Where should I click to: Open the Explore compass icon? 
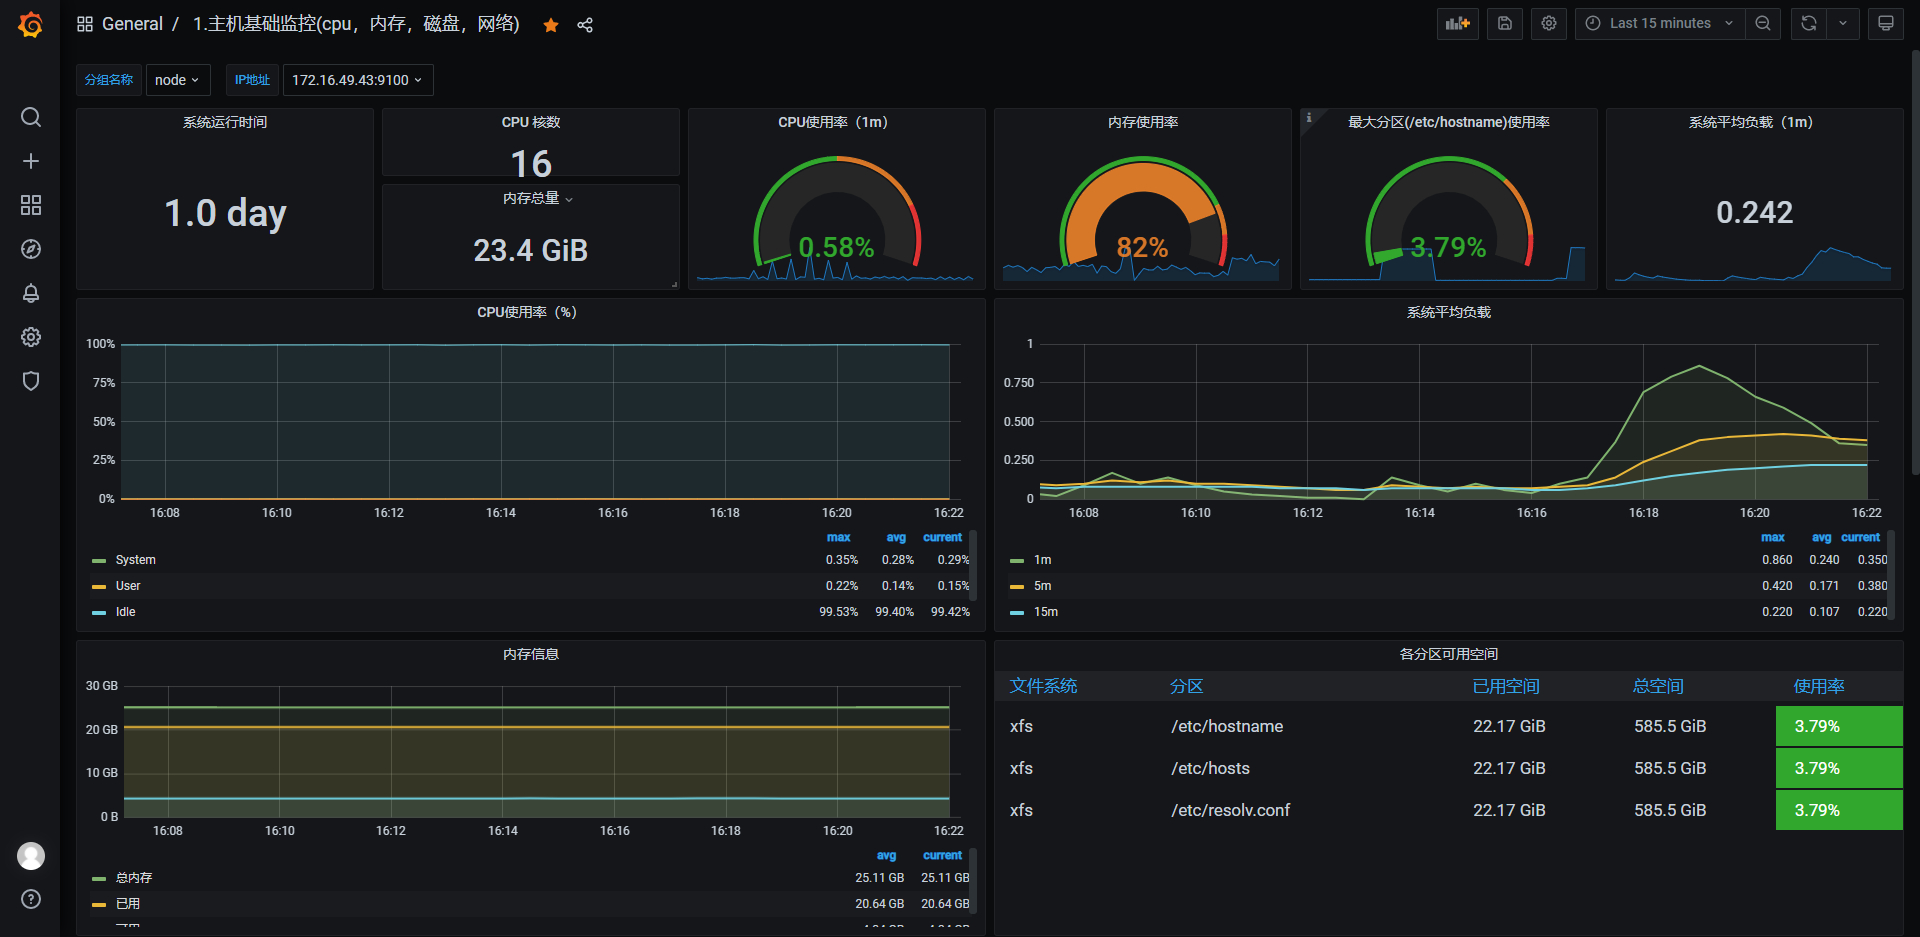coord(31,249)
